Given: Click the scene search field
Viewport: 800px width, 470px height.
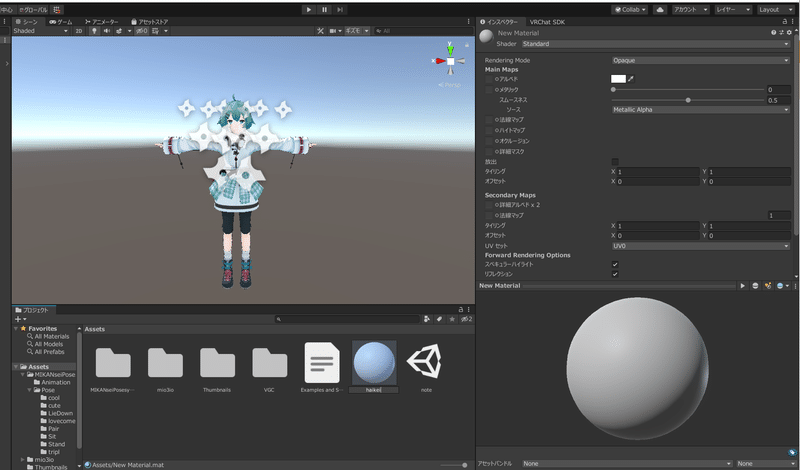Looking at the screenshot, I should coord(423,31).
